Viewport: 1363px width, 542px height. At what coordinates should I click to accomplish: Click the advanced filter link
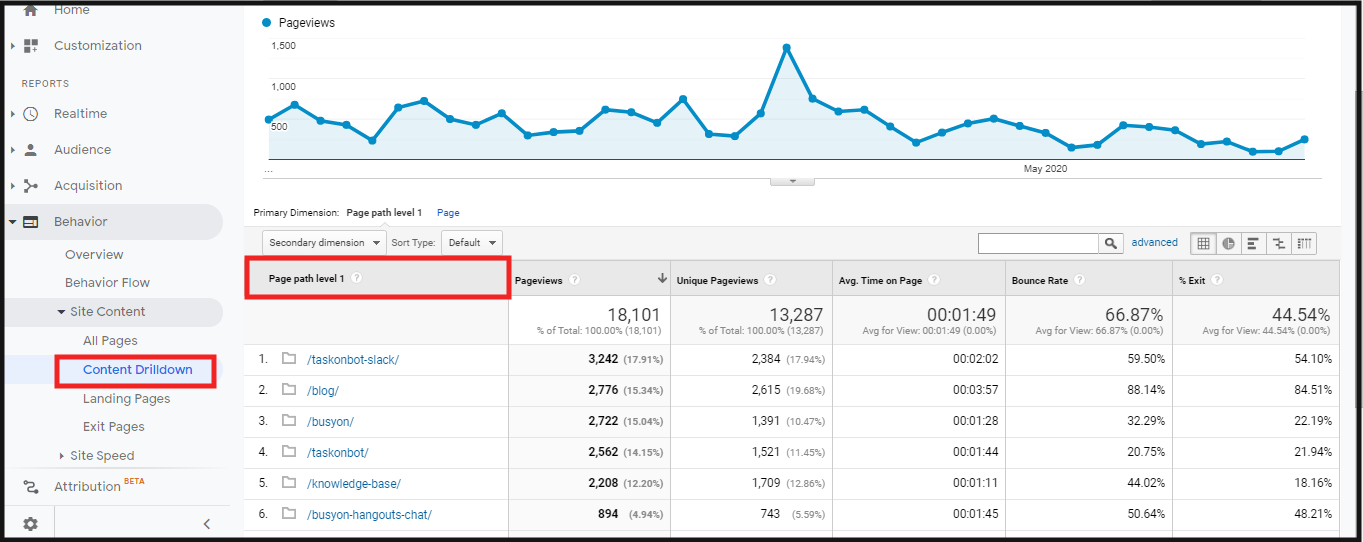pos(1154,242)
